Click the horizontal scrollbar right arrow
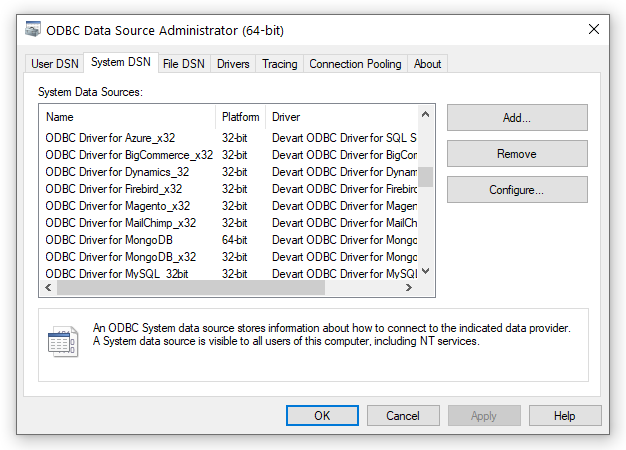The image size is (626, 450). 408,288
